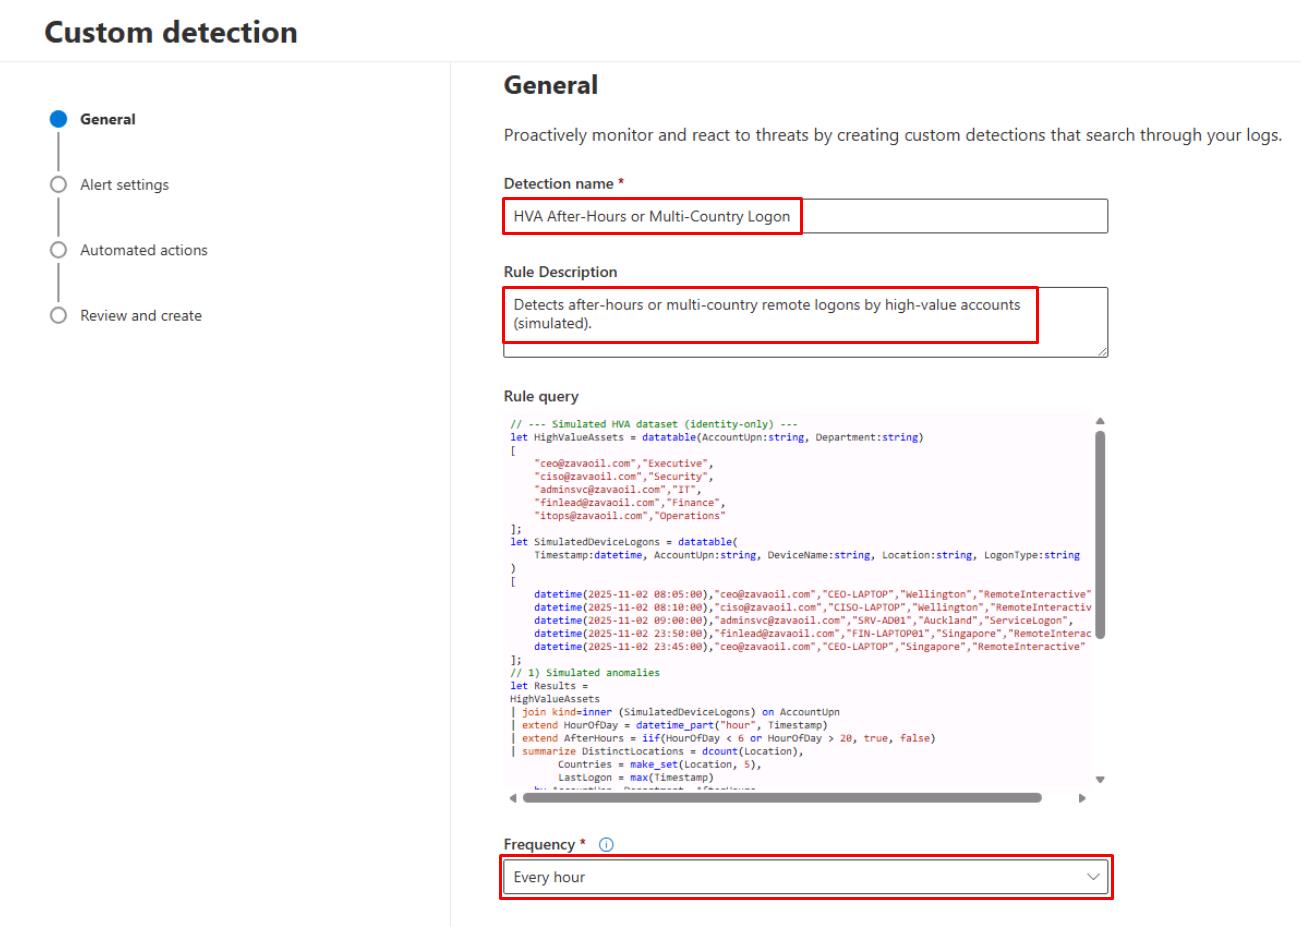Click the rule query scroll-right arrow
Screen dimensions: 1301x927
click(x=1081, y=798)
